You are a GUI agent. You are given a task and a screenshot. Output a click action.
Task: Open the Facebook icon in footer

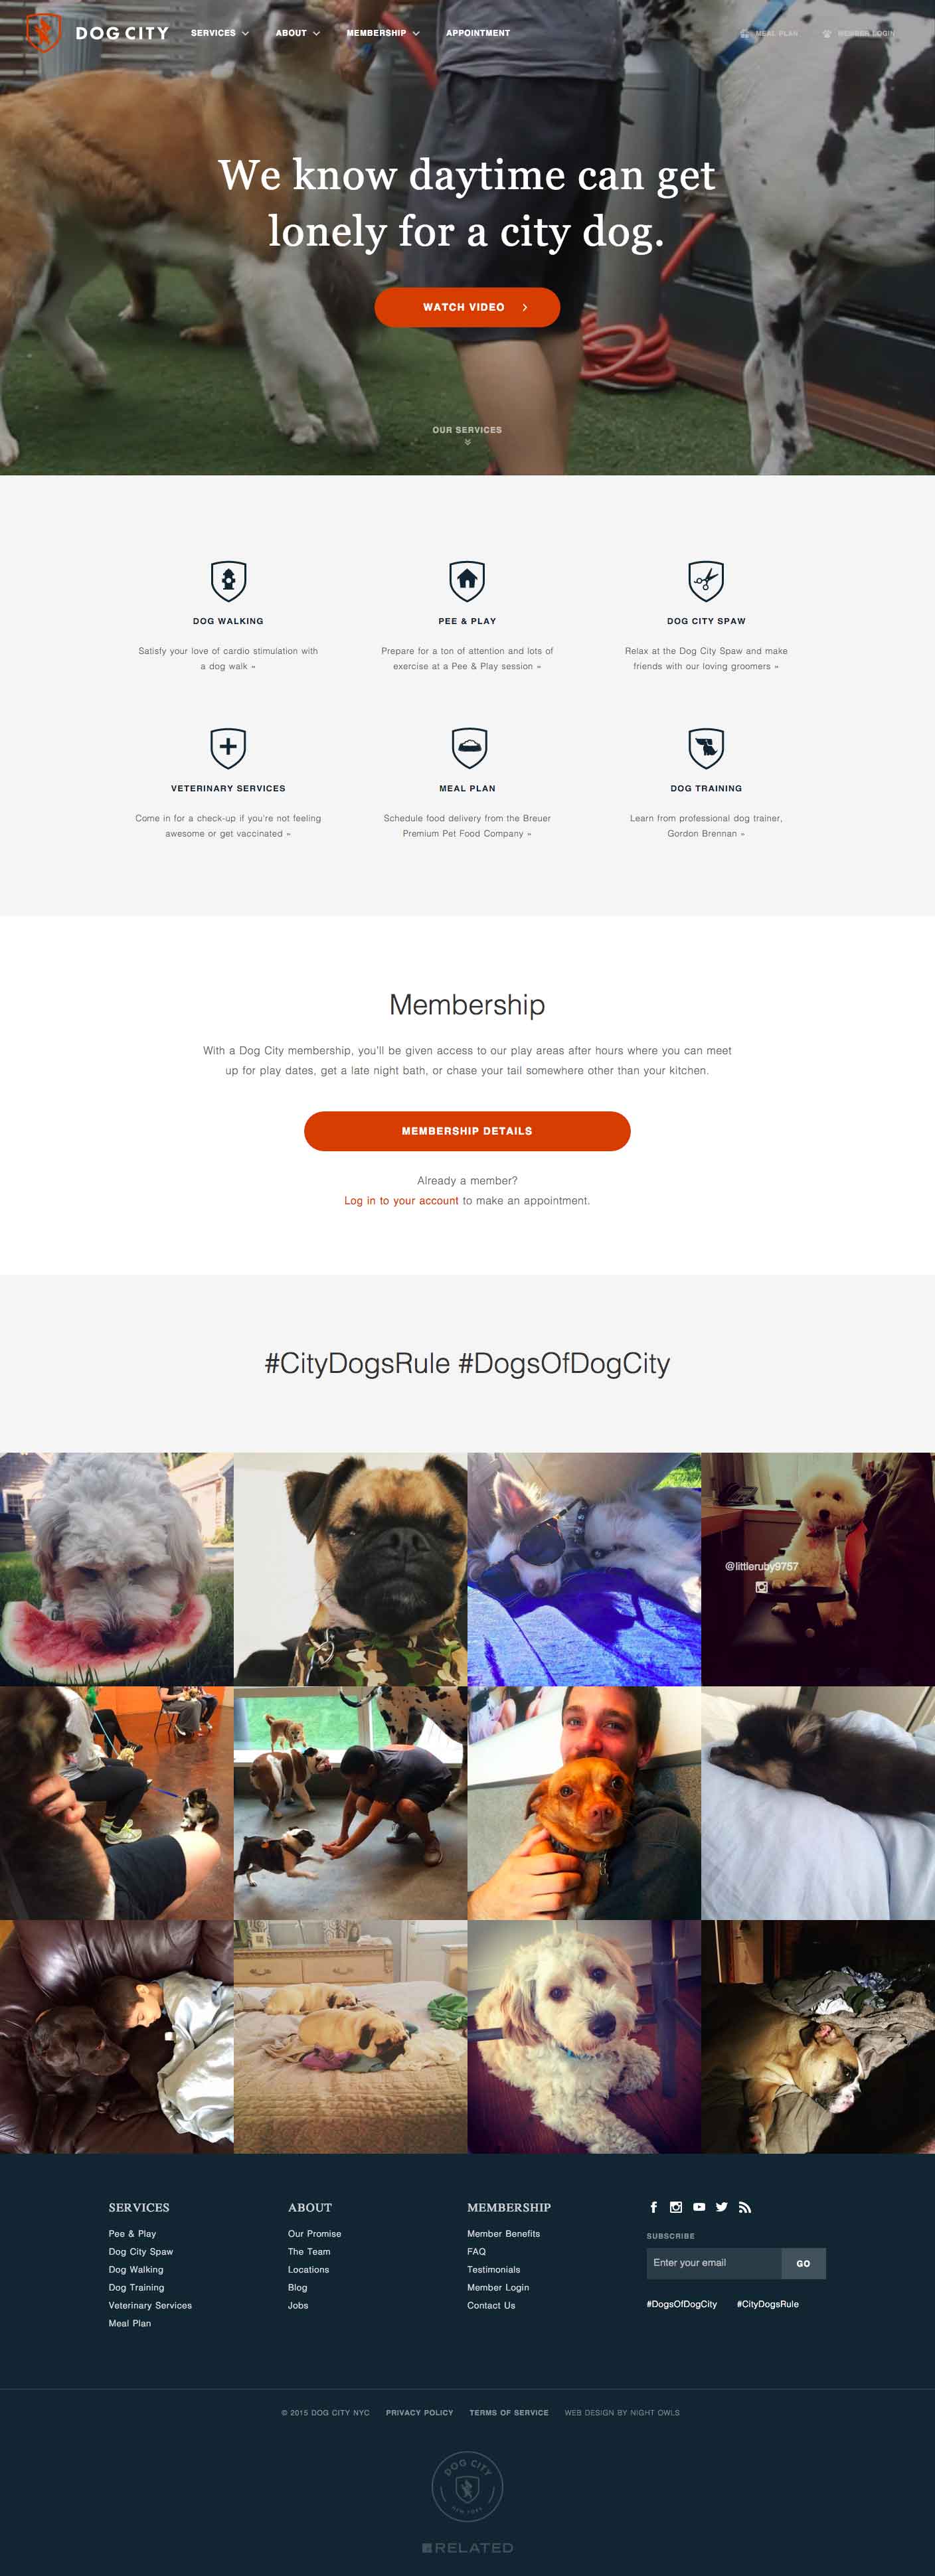[x=654, y=2207]
